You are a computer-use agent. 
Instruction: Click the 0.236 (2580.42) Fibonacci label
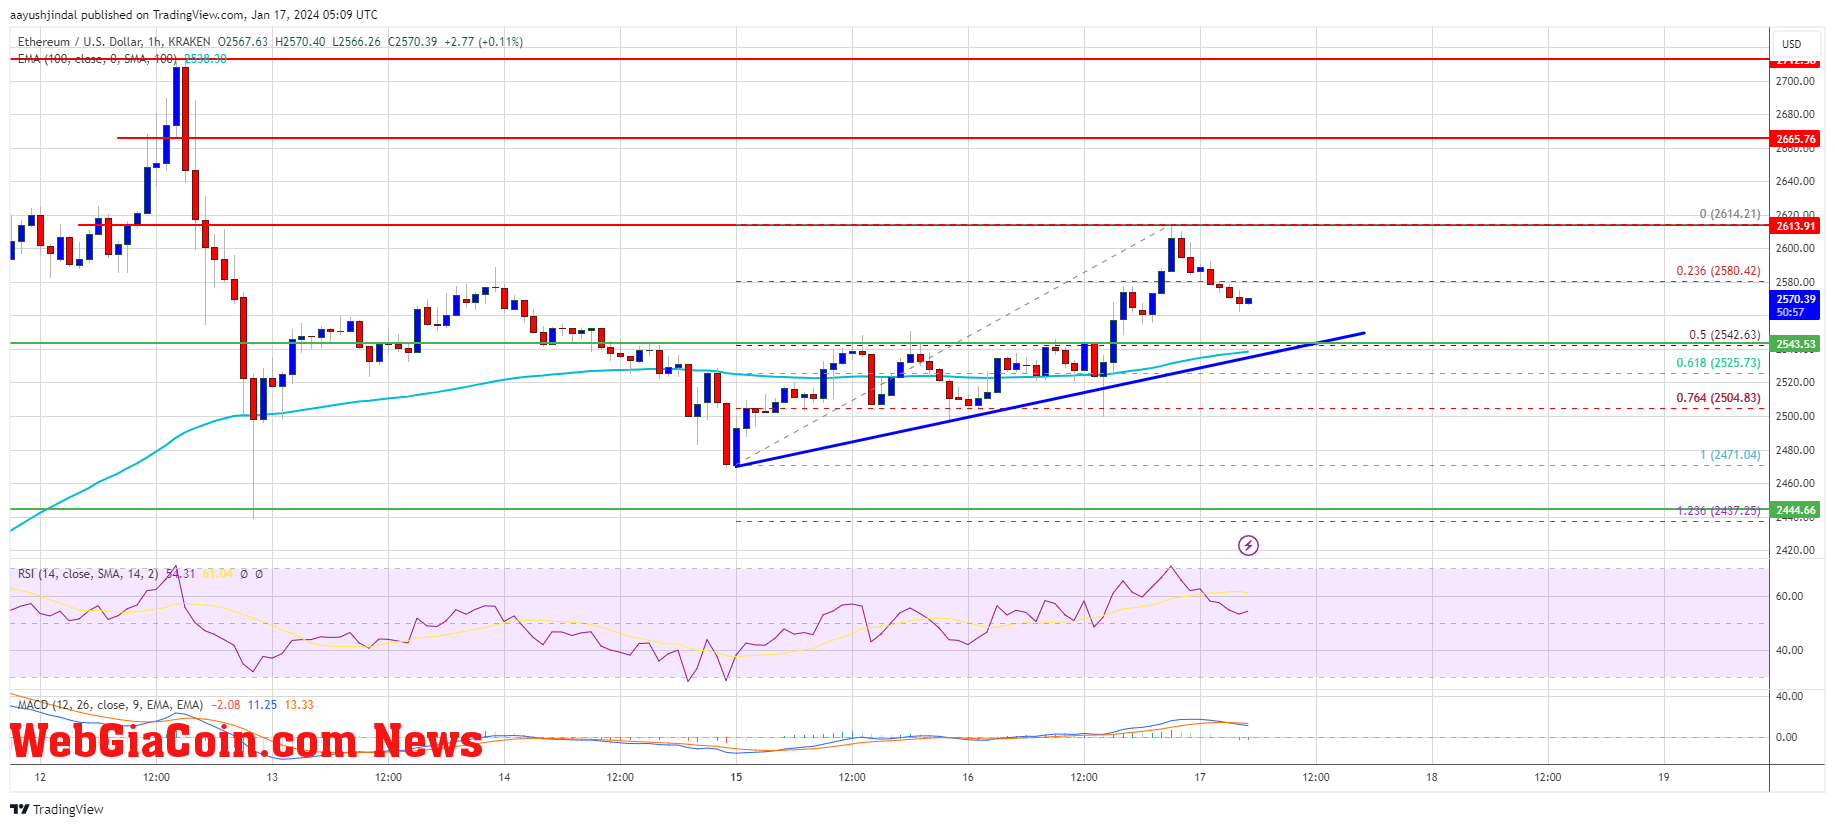coord(1718,271)
